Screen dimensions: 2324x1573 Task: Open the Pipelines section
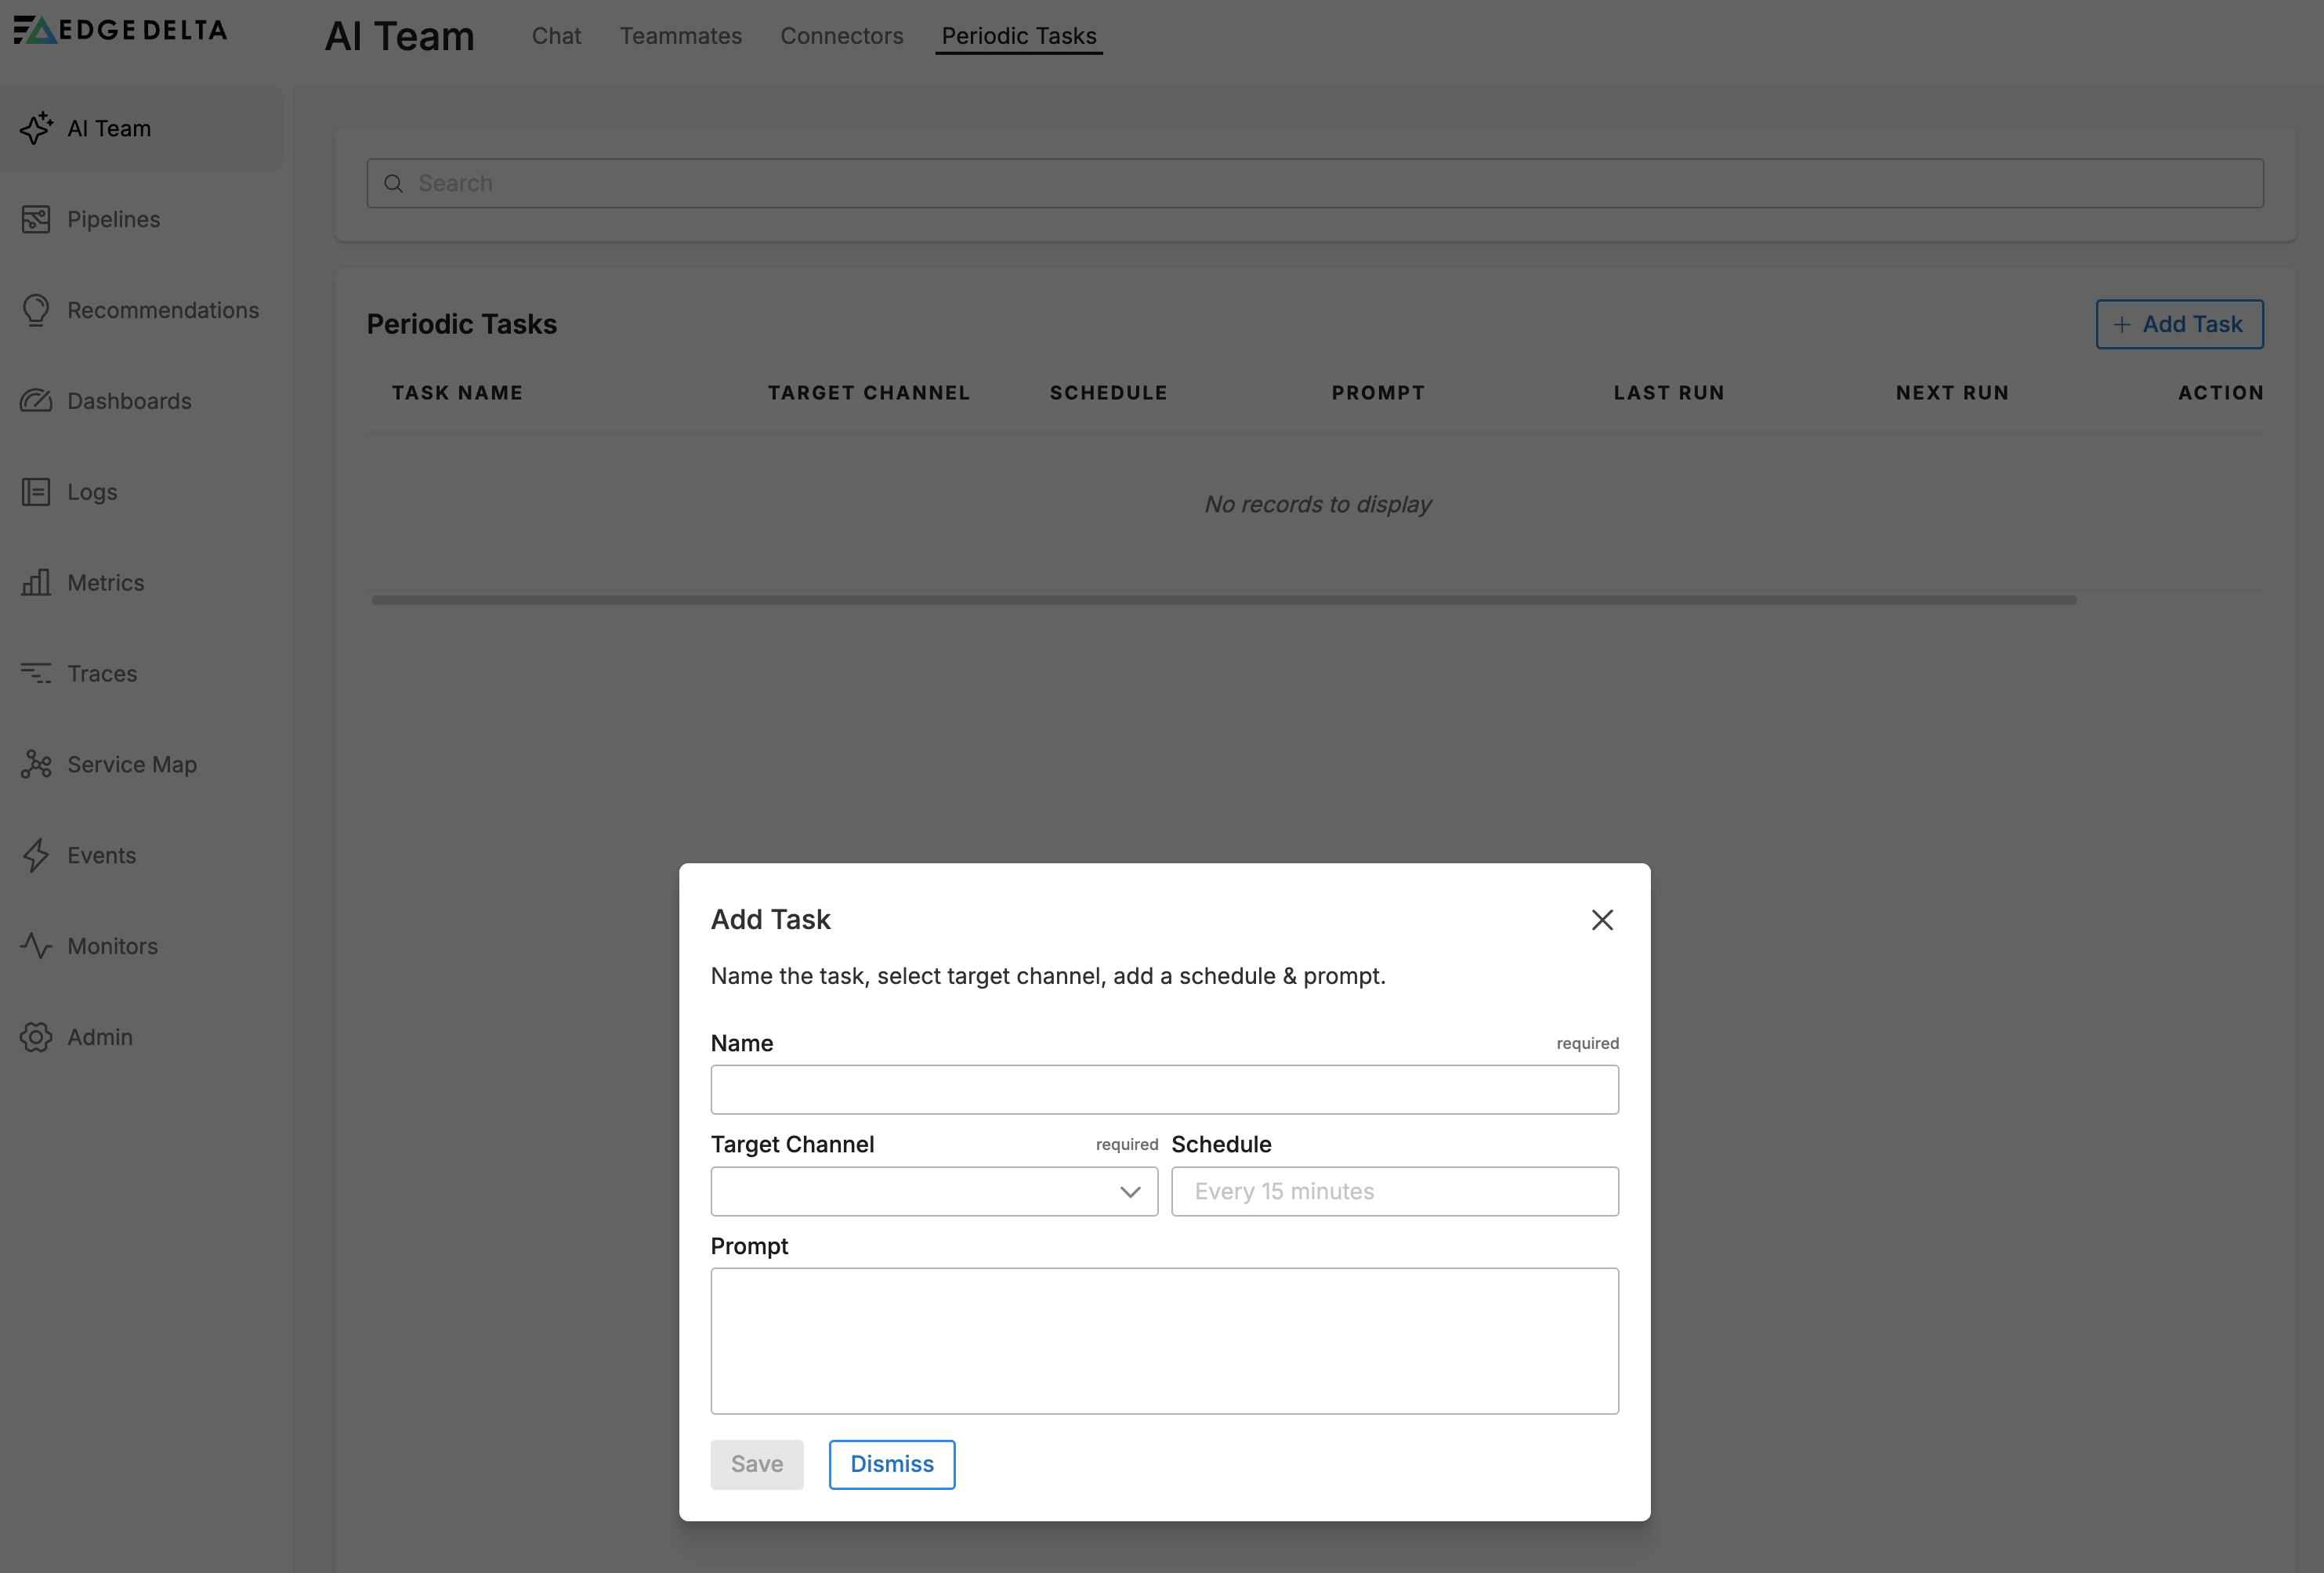pyautogui.click(x=113, y=219)
